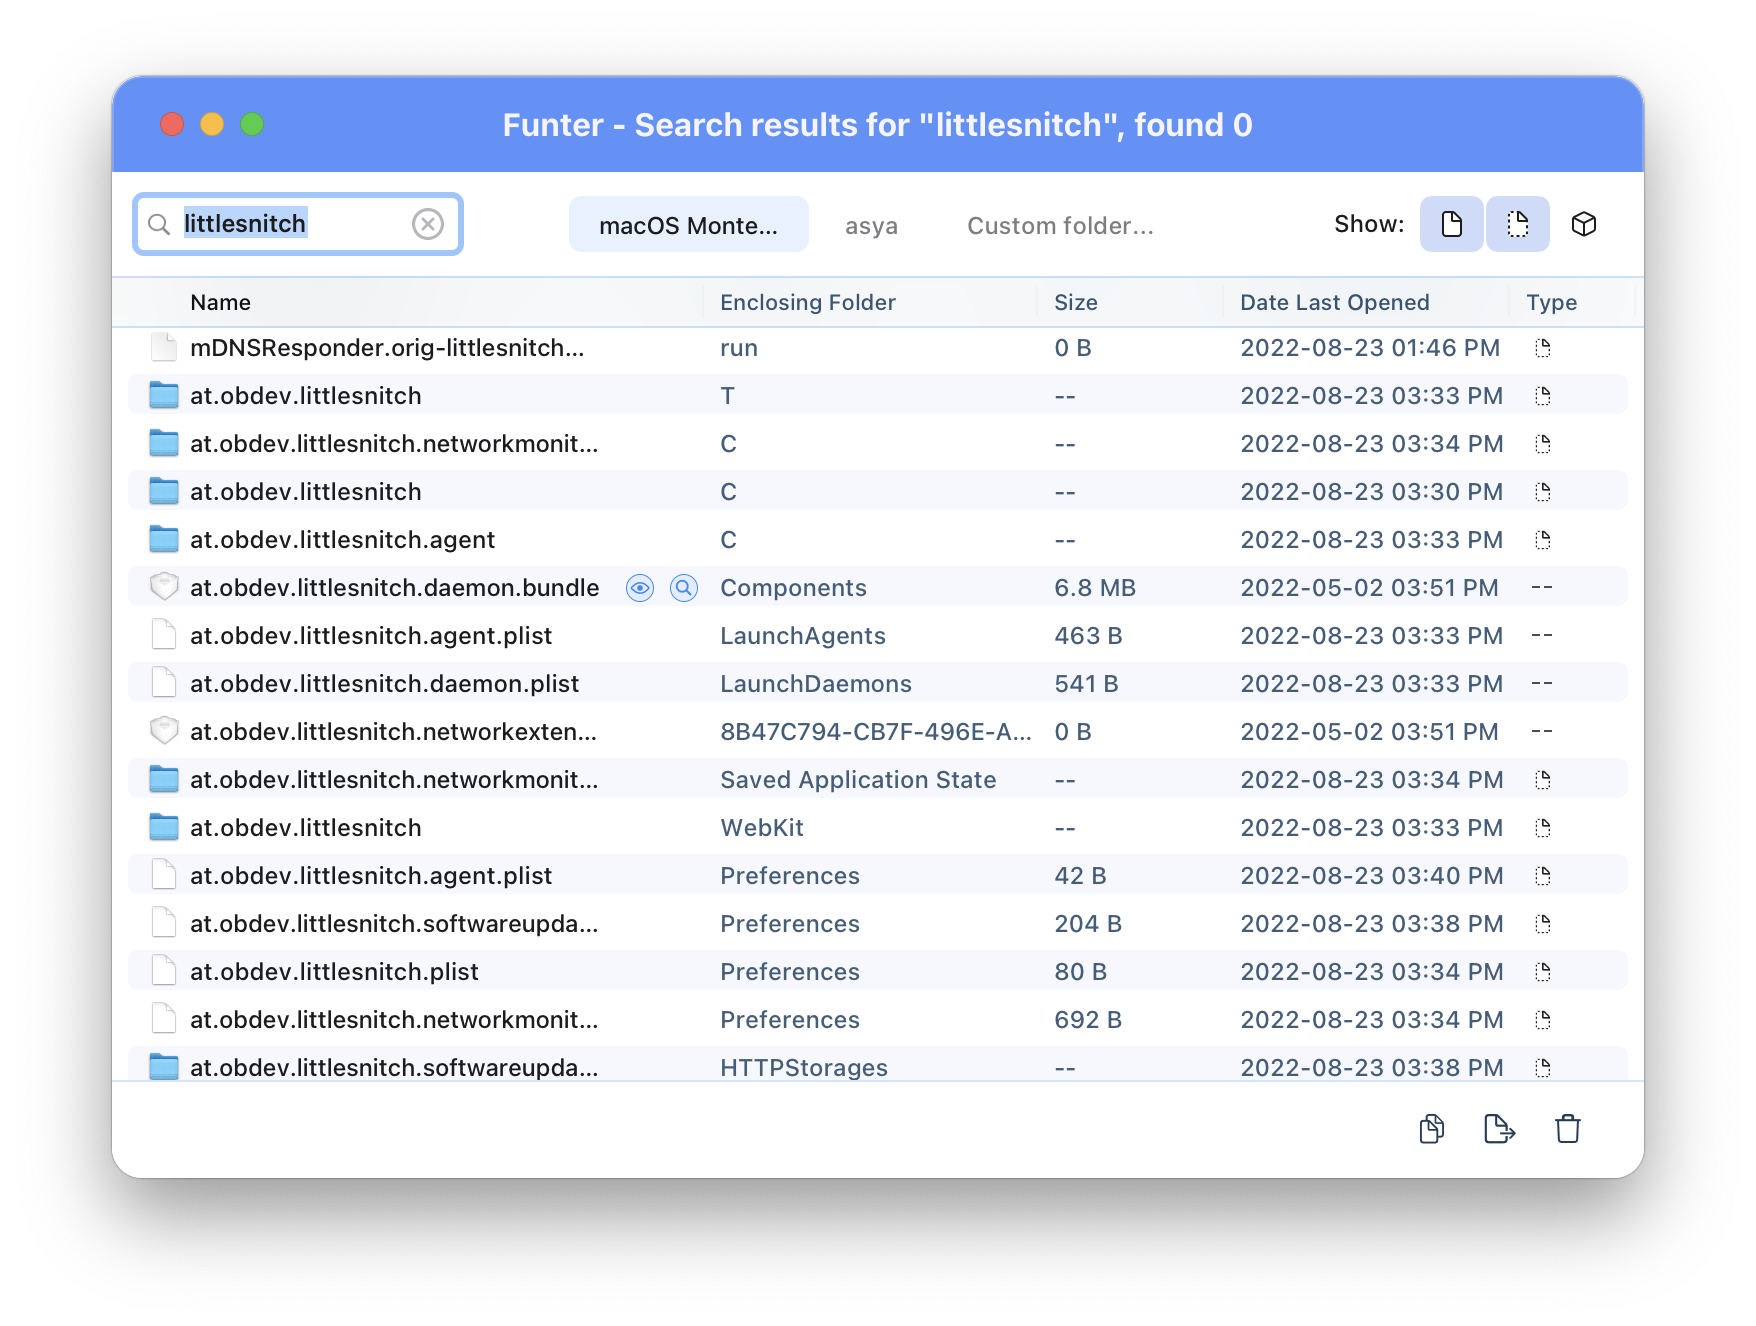Screen dimensions: 1756x1326
Task: Select at.obdev.littlesnitch.daemon.plist name
Action: click(x=384, y=684)
